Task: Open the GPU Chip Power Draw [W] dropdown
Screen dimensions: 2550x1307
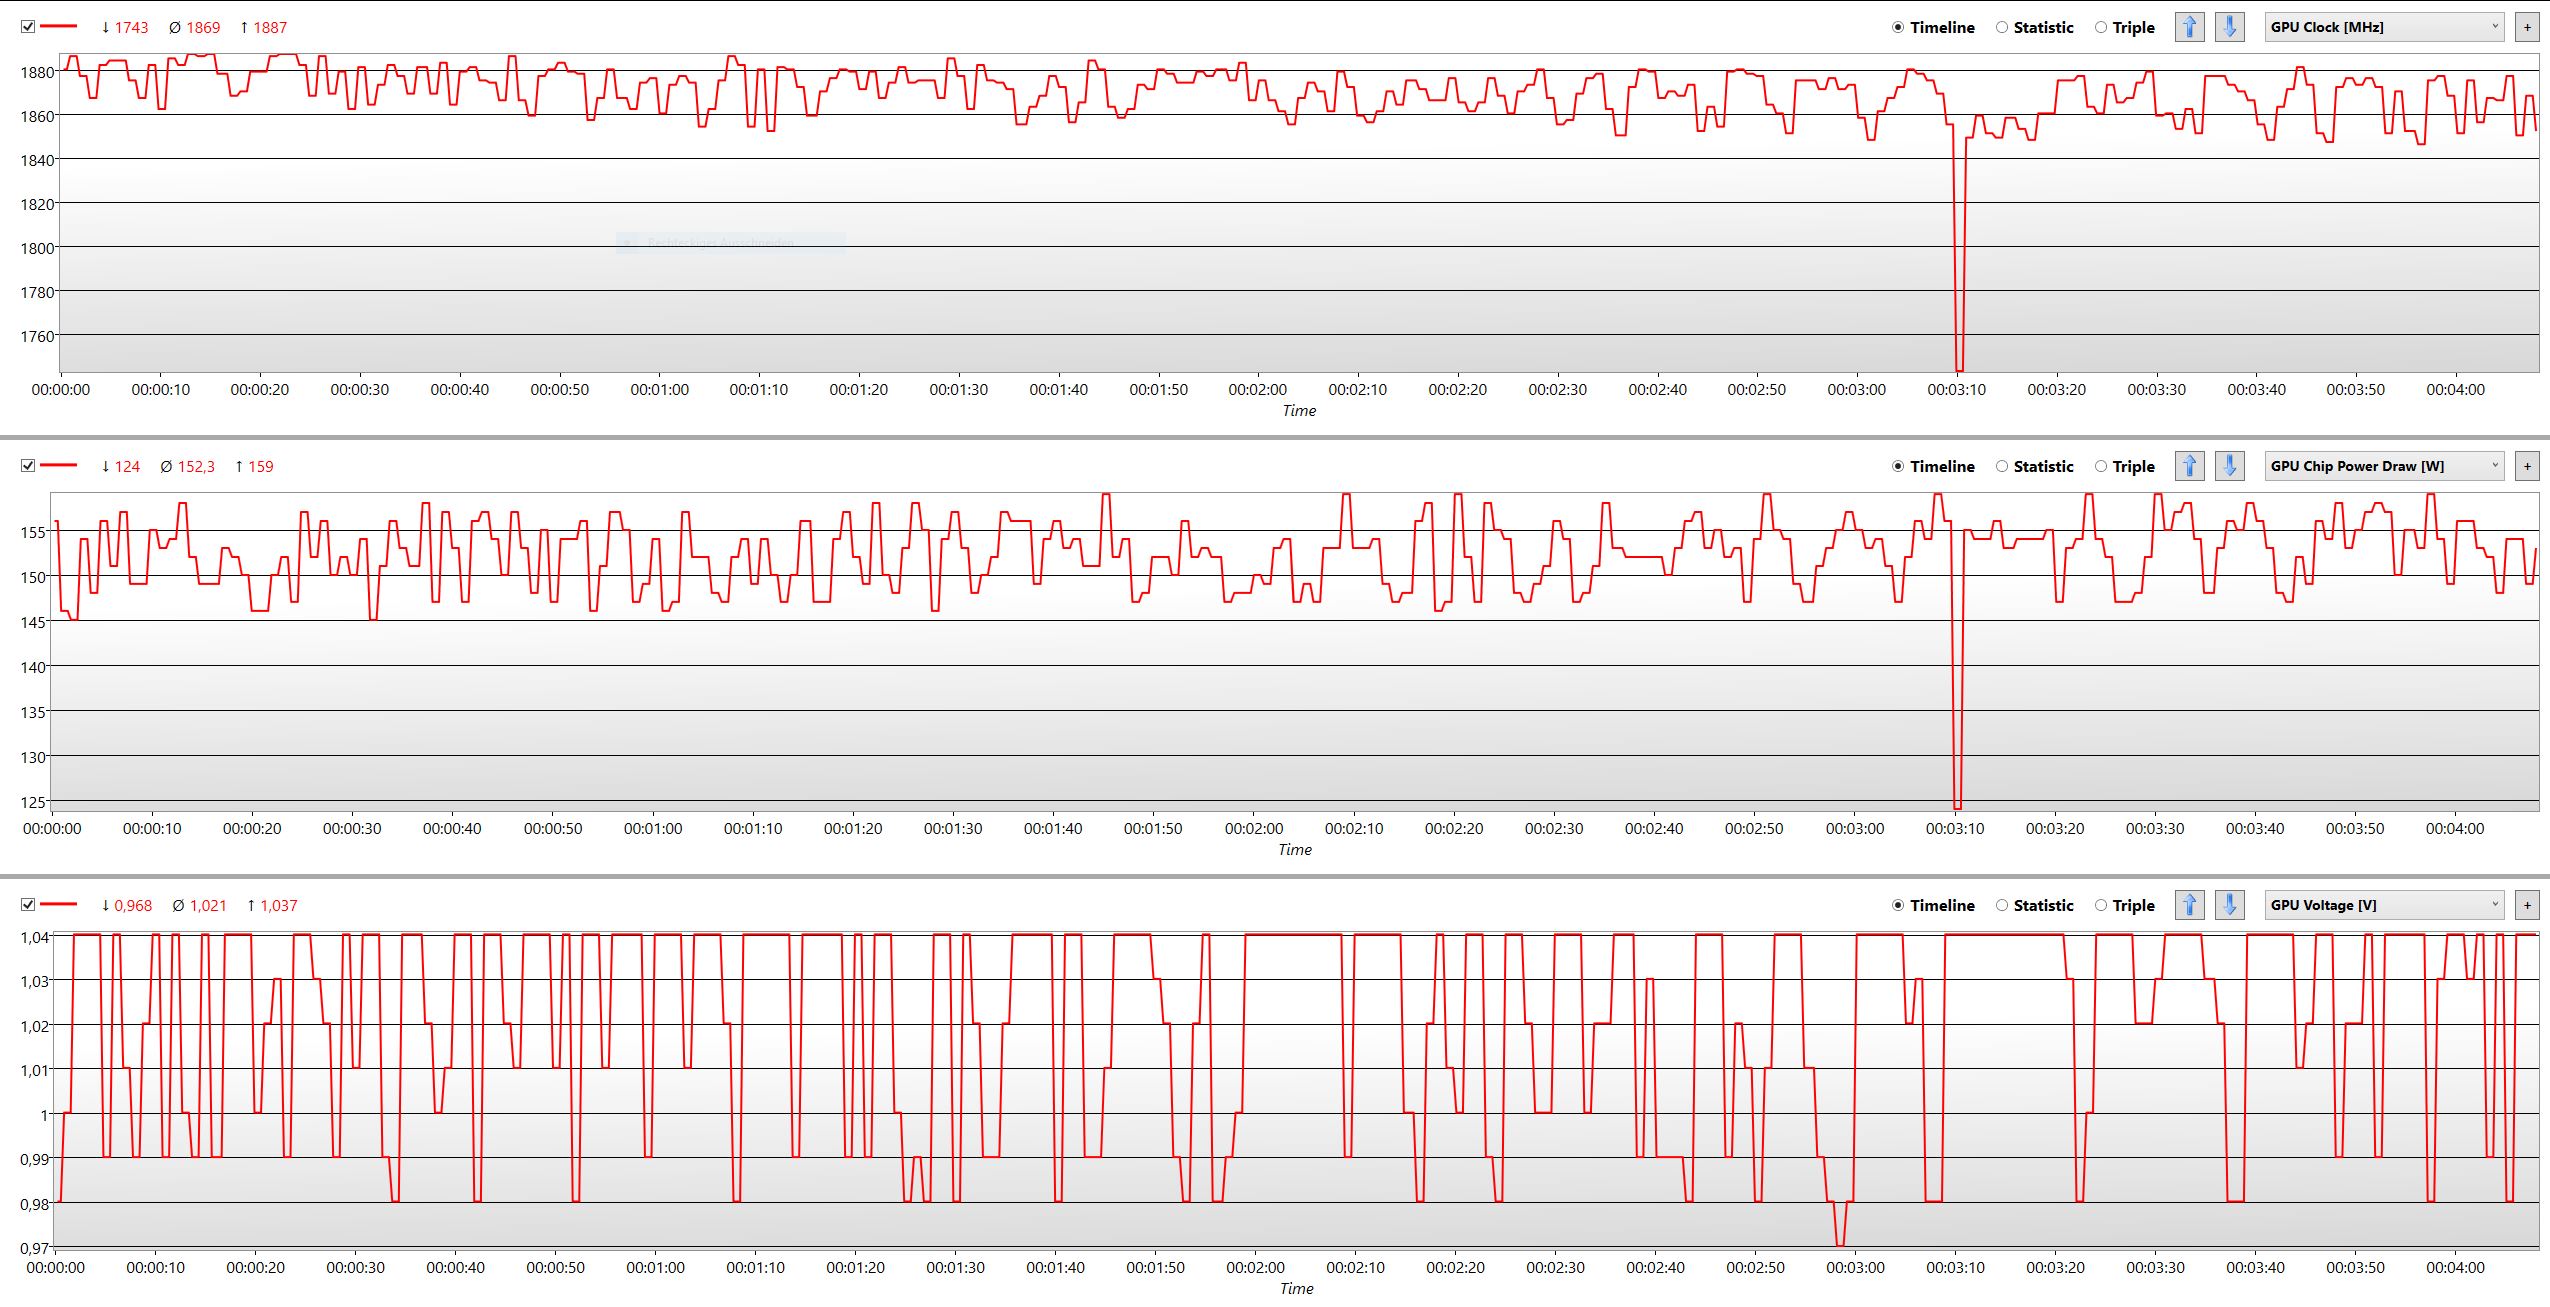Action: (x=2383, y=466)
